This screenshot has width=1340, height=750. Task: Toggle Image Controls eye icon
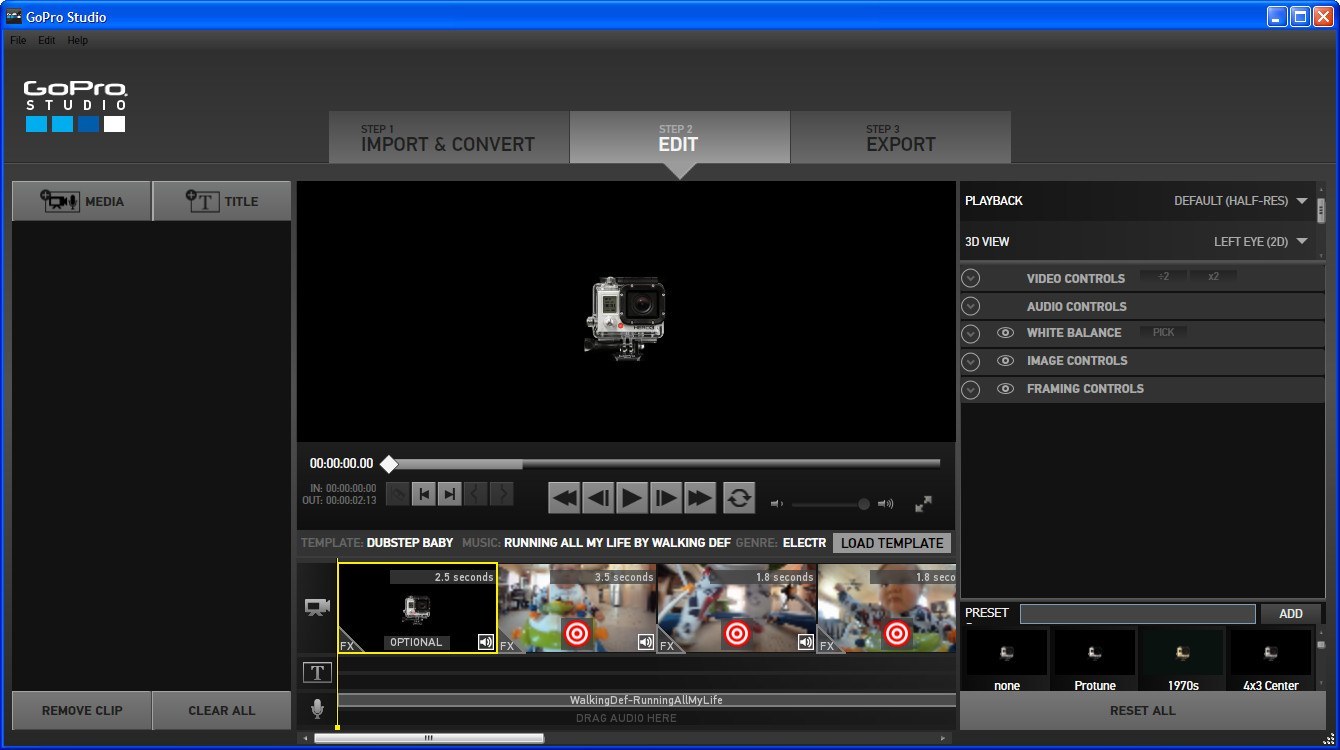click(1005, 361)
